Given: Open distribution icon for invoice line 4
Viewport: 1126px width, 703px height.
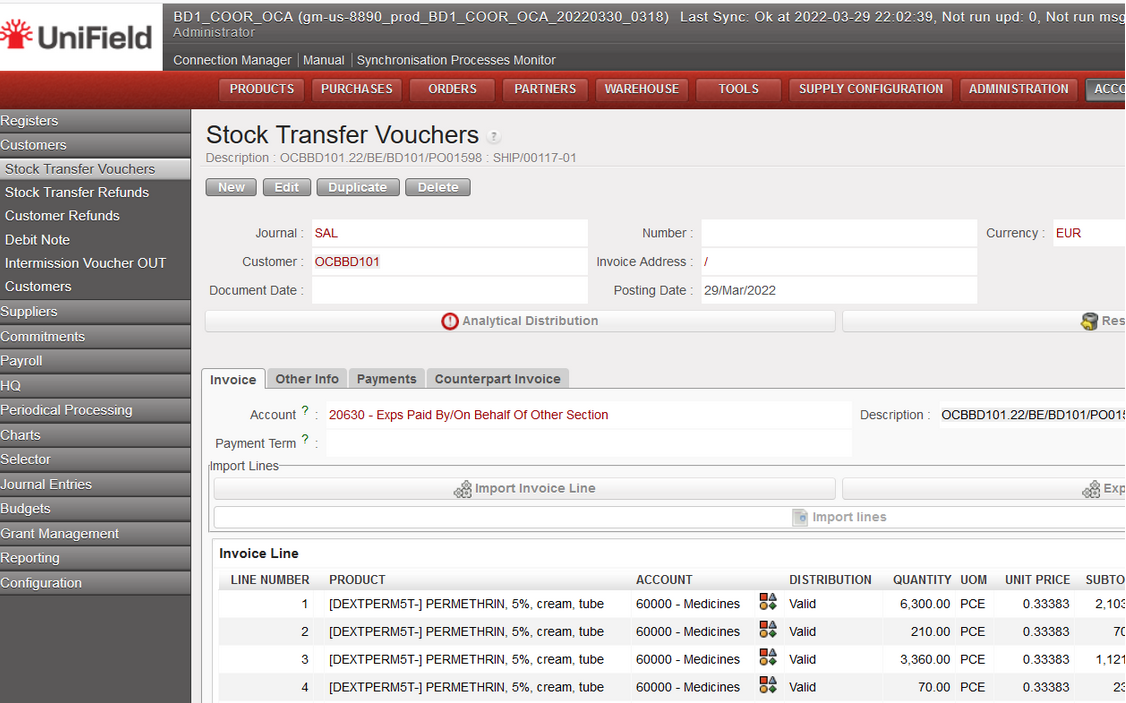Looking at the screenshot, I should 767,686.
